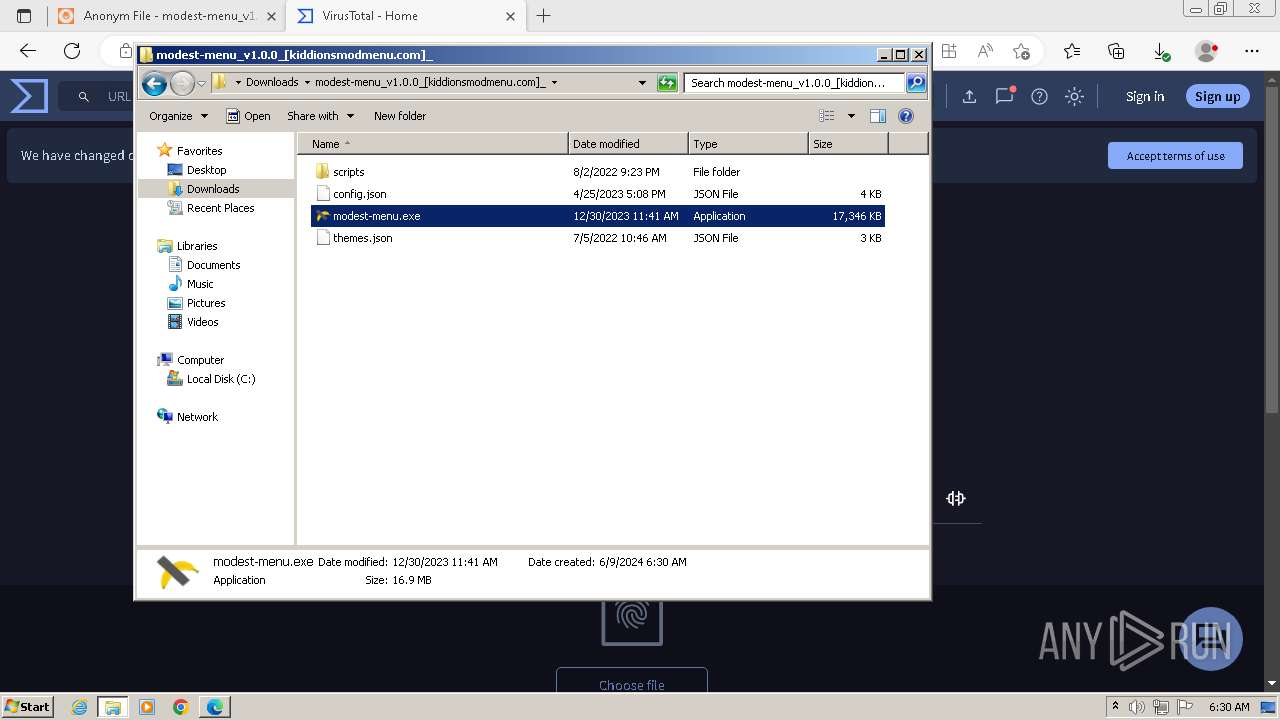
Task: Toggle VirusTotal light/dark theme icon
Action: [1074, 97]
